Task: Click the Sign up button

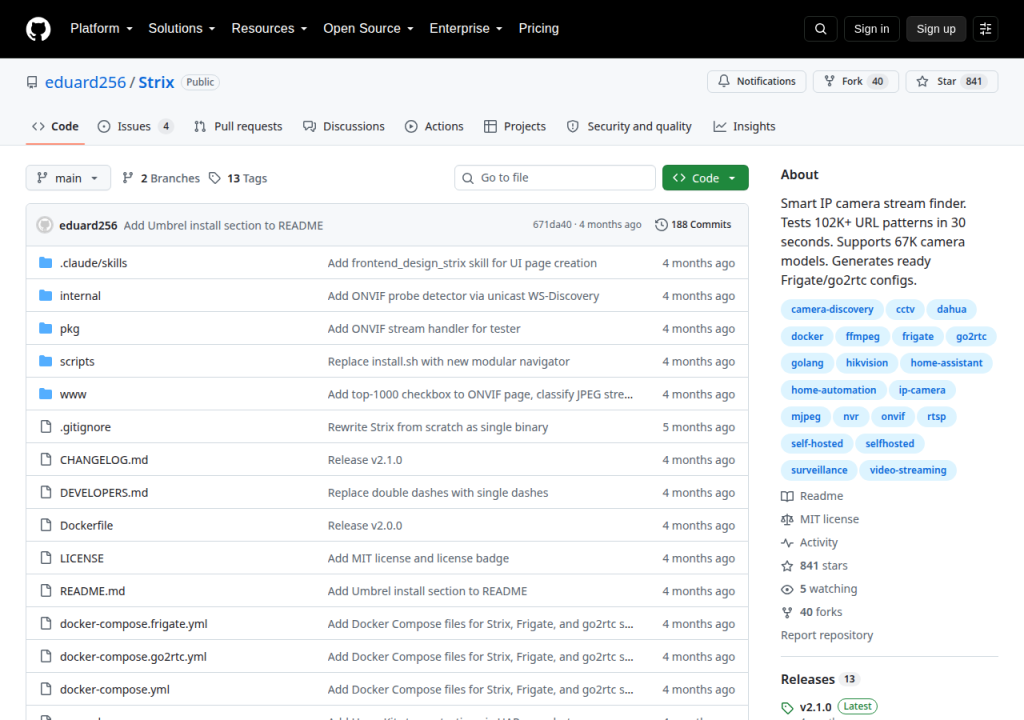Action: [936, 29]
